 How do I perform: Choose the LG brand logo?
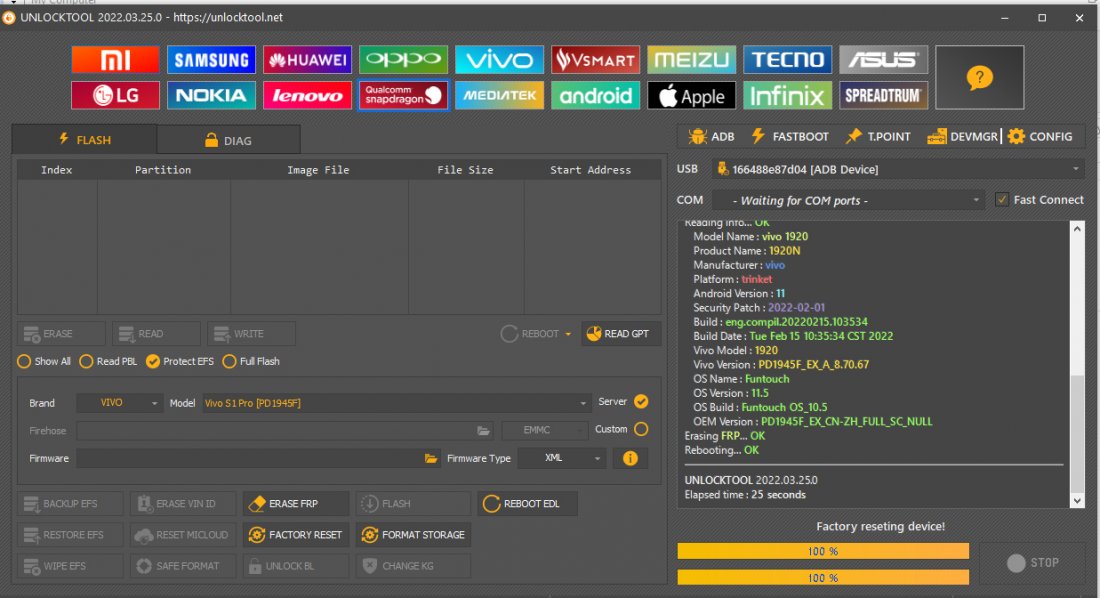pos(115,95)
